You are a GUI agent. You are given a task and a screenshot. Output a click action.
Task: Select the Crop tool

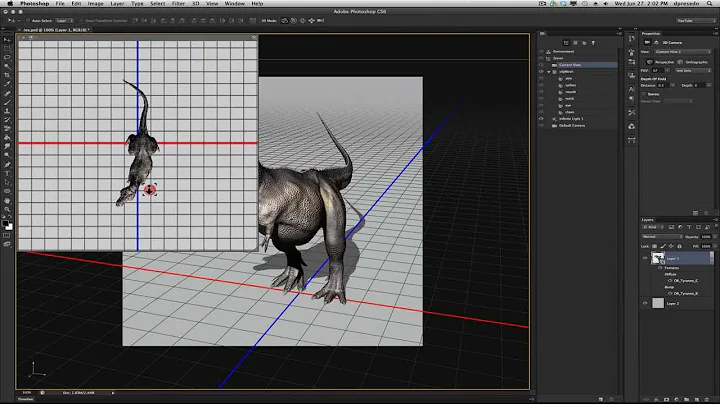click(x=7, y=75)
